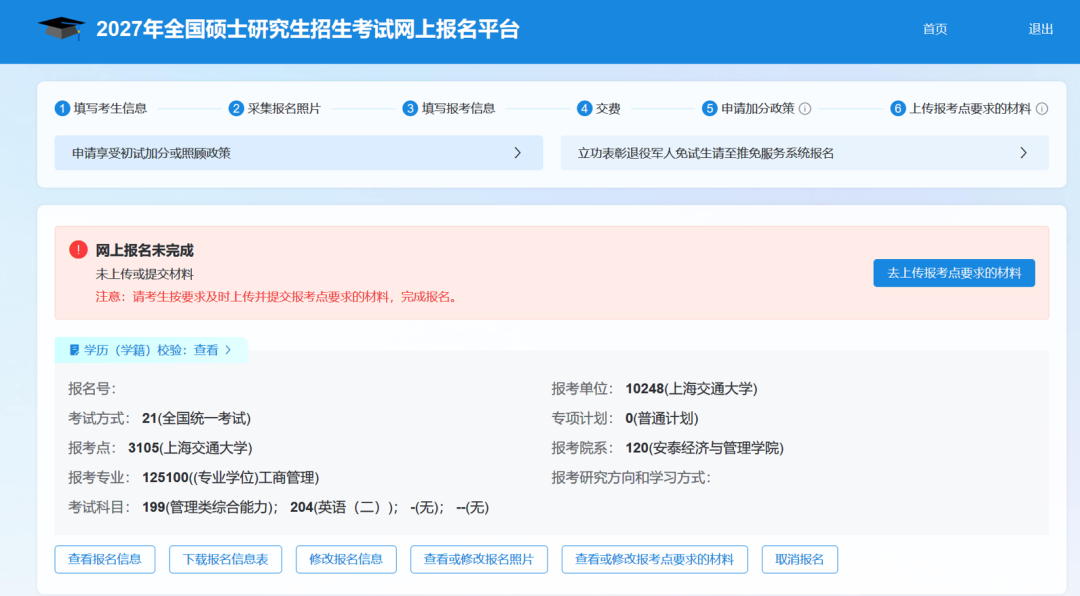Open the chevron after 学历校验 查看

229,350
